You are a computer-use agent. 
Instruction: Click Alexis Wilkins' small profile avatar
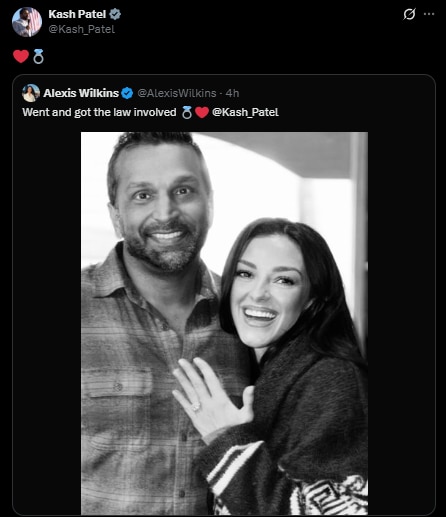pos(31,93)
